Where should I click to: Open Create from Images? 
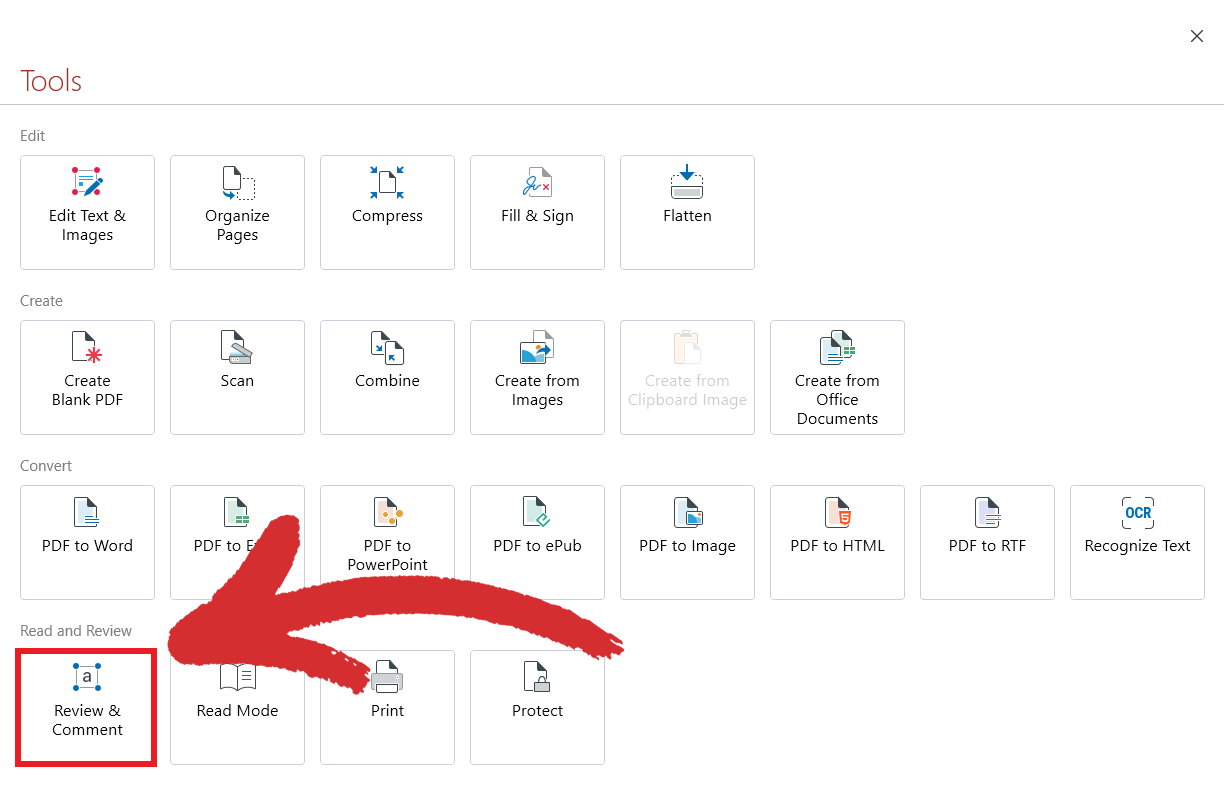(537, 377)
